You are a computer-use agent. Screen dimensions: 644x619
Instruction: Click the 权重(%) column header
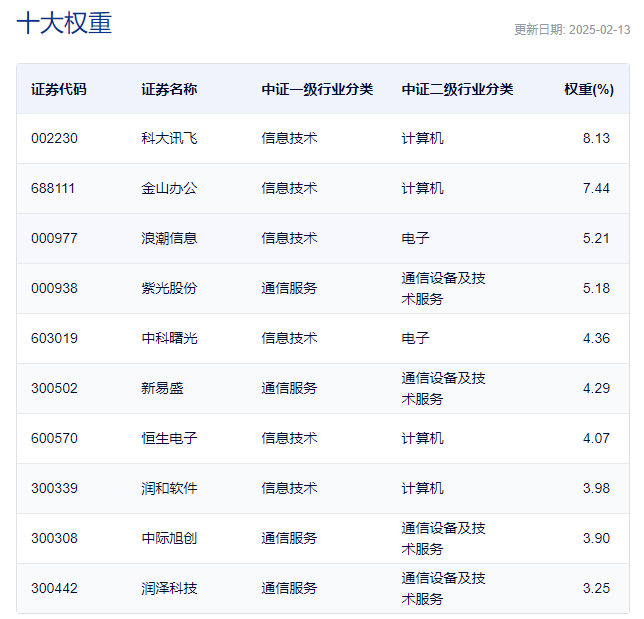click(589, 89)
